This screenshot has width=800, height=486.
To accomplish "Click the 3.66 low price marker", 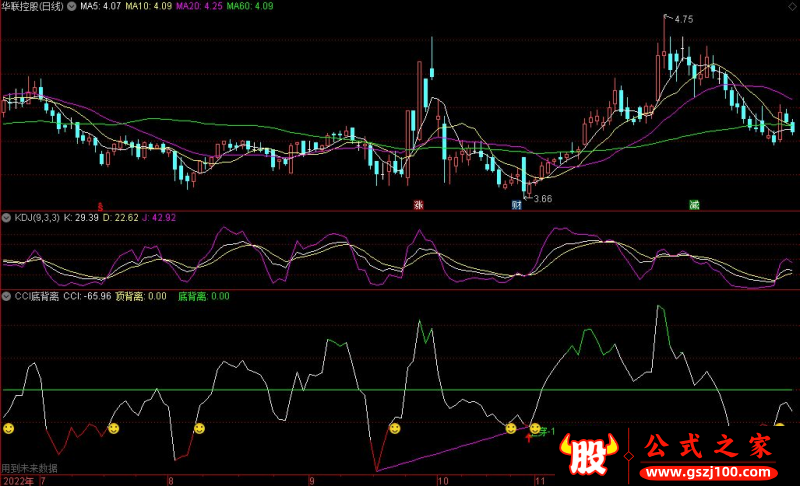I will tap(543, 199).
